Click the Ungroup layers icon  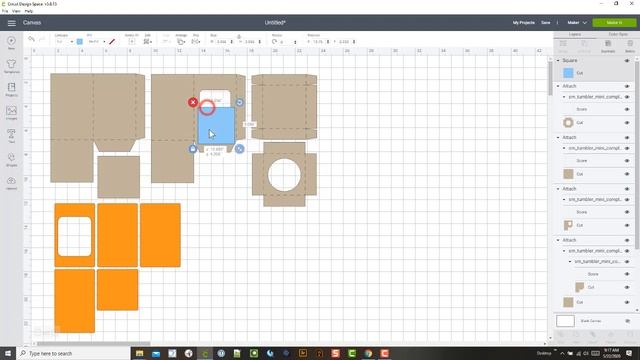(584, 47)
